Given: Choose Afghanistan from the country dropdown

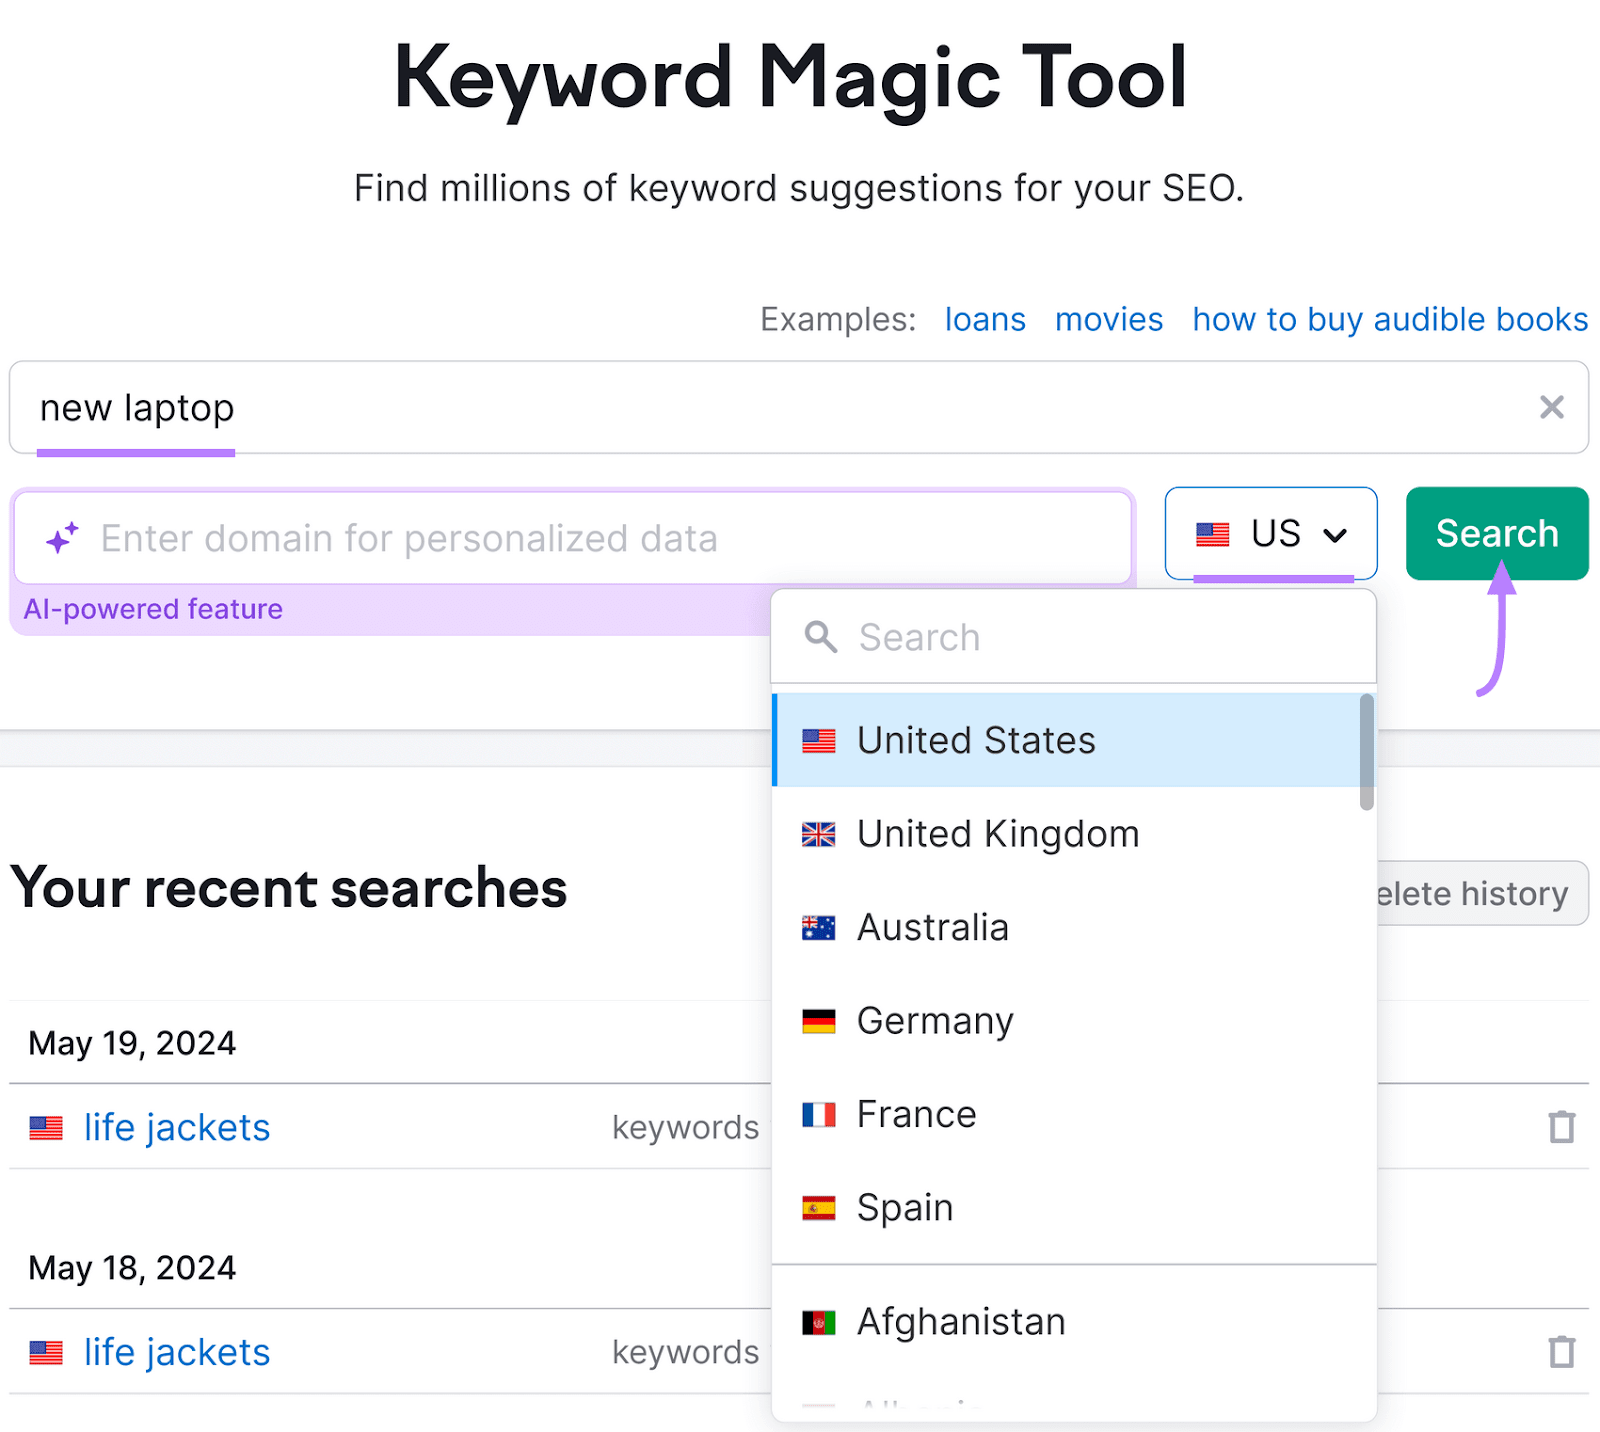Looking at the screenshot, I should click(960, 1320).
